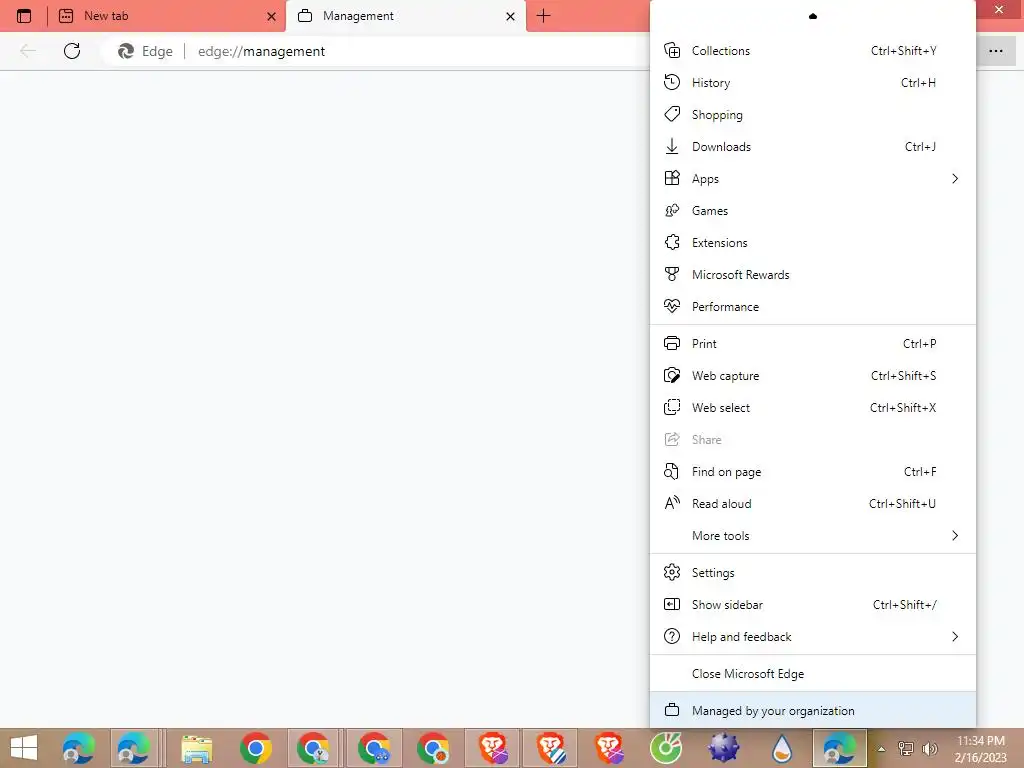1024x768 pixels.
Task: Open a new tab with plus button
Action: point(543,16)
